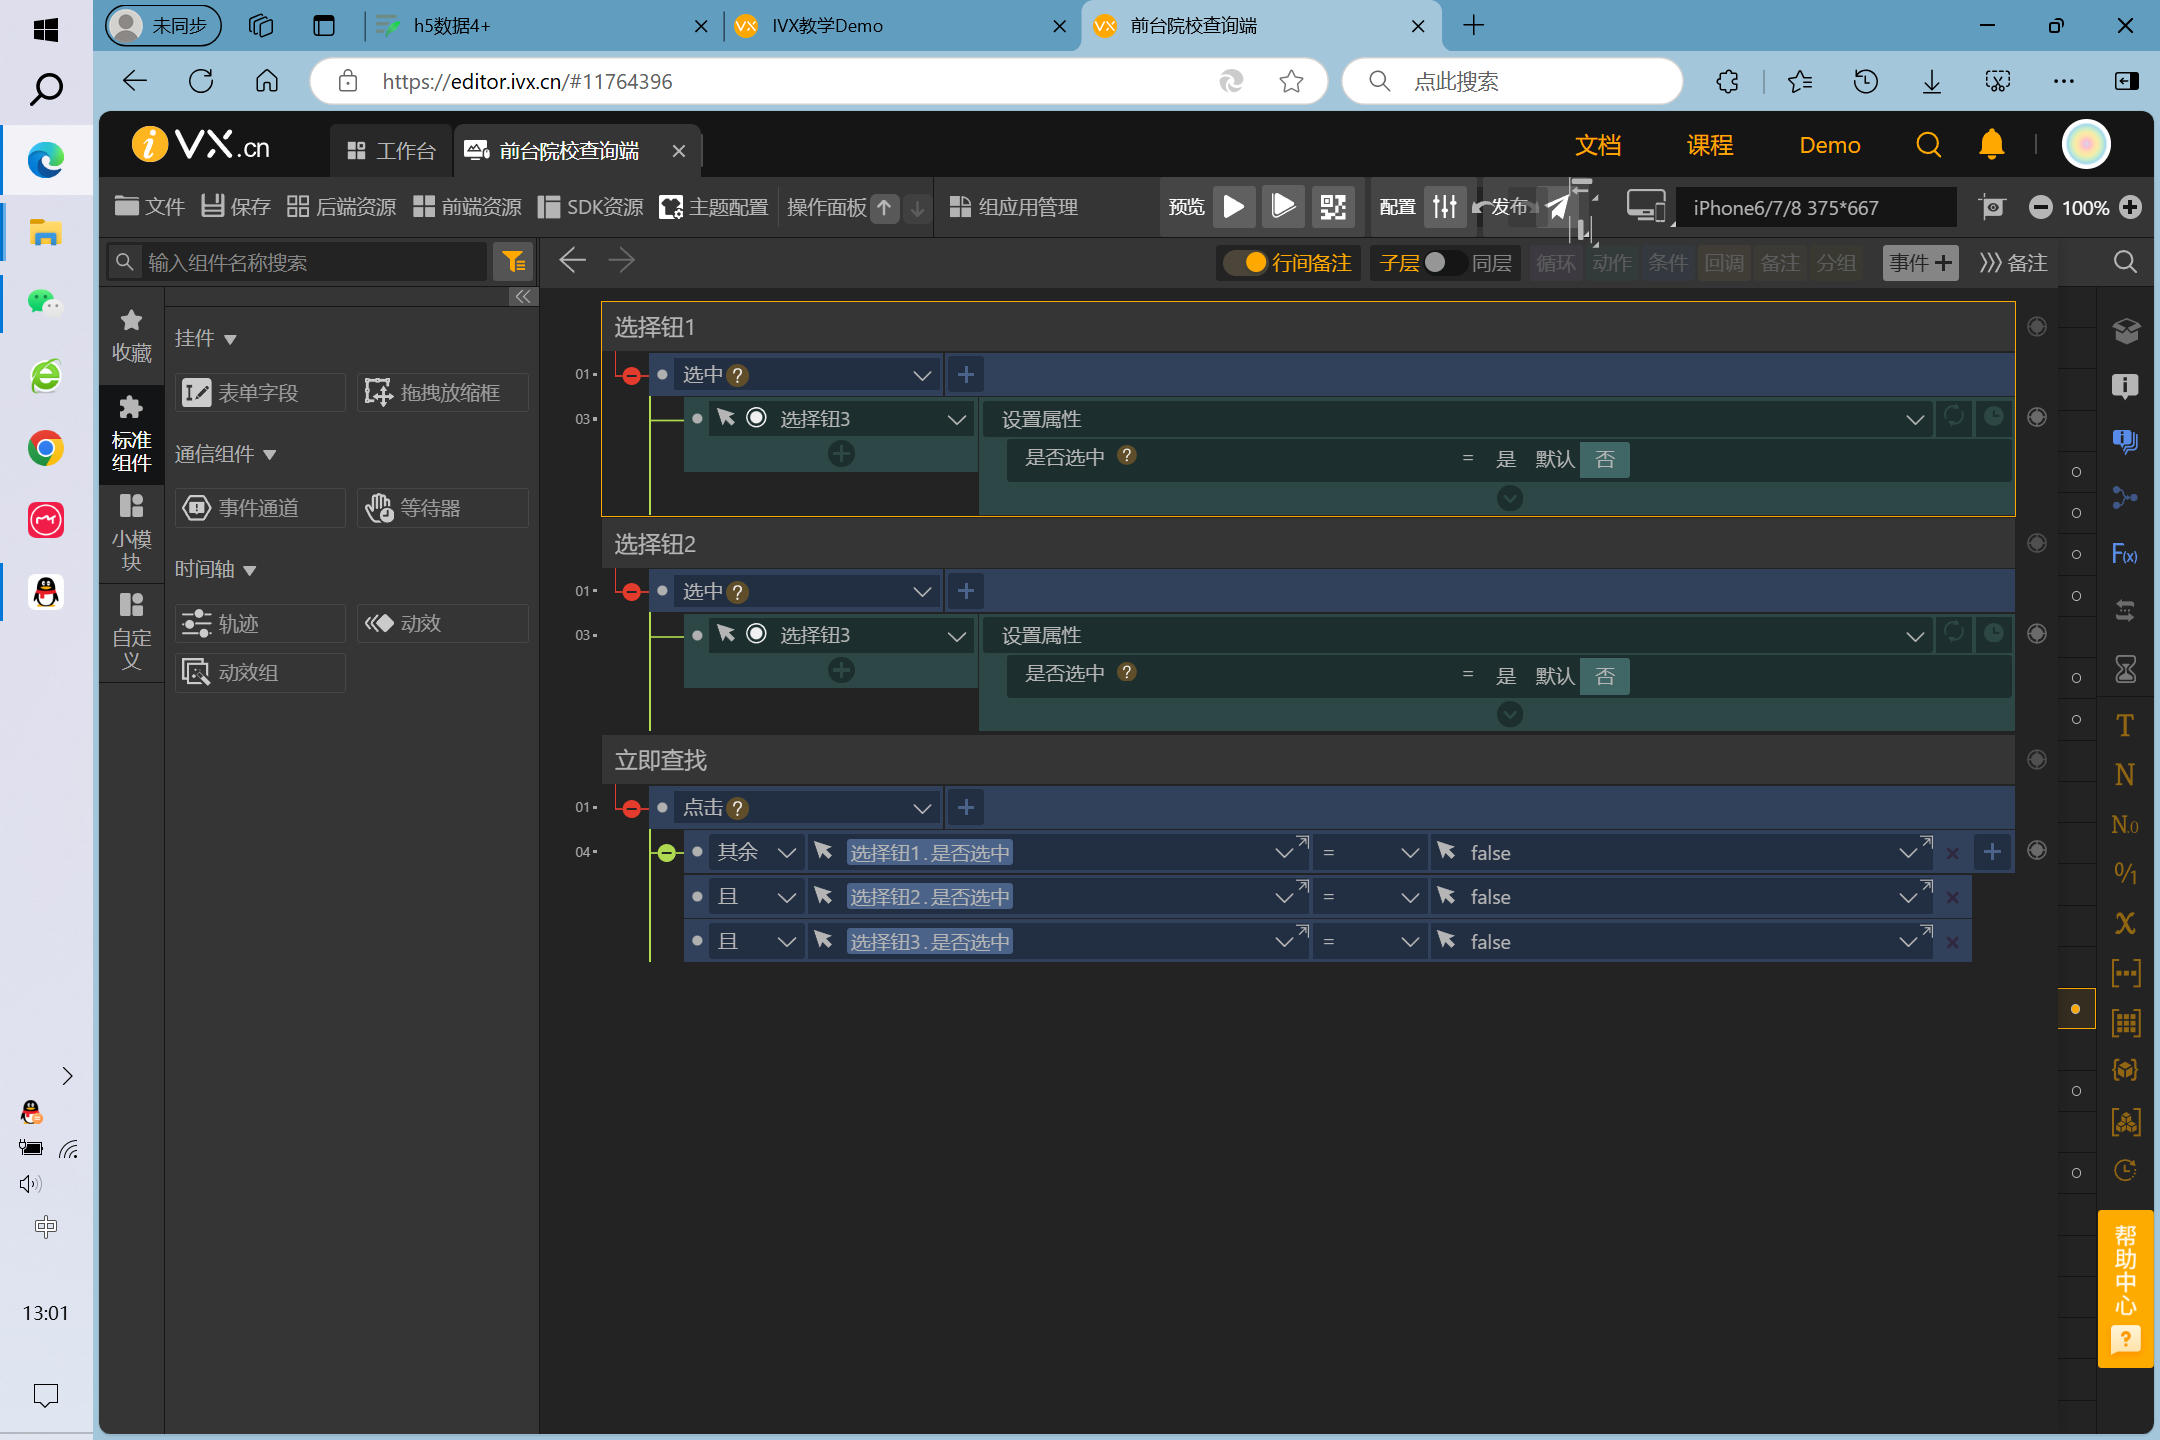Click the 事件 + button
2160x1440 pixels.
[x=1920, y=262]
